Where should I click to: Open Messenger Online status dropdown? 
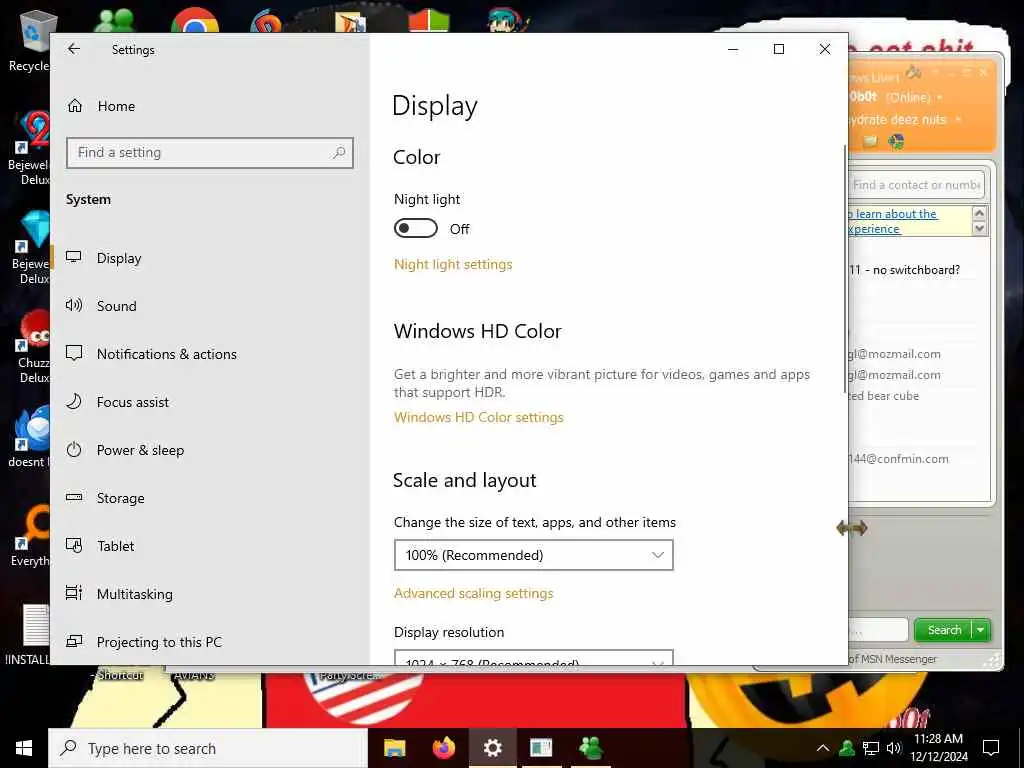coord(940,97)
